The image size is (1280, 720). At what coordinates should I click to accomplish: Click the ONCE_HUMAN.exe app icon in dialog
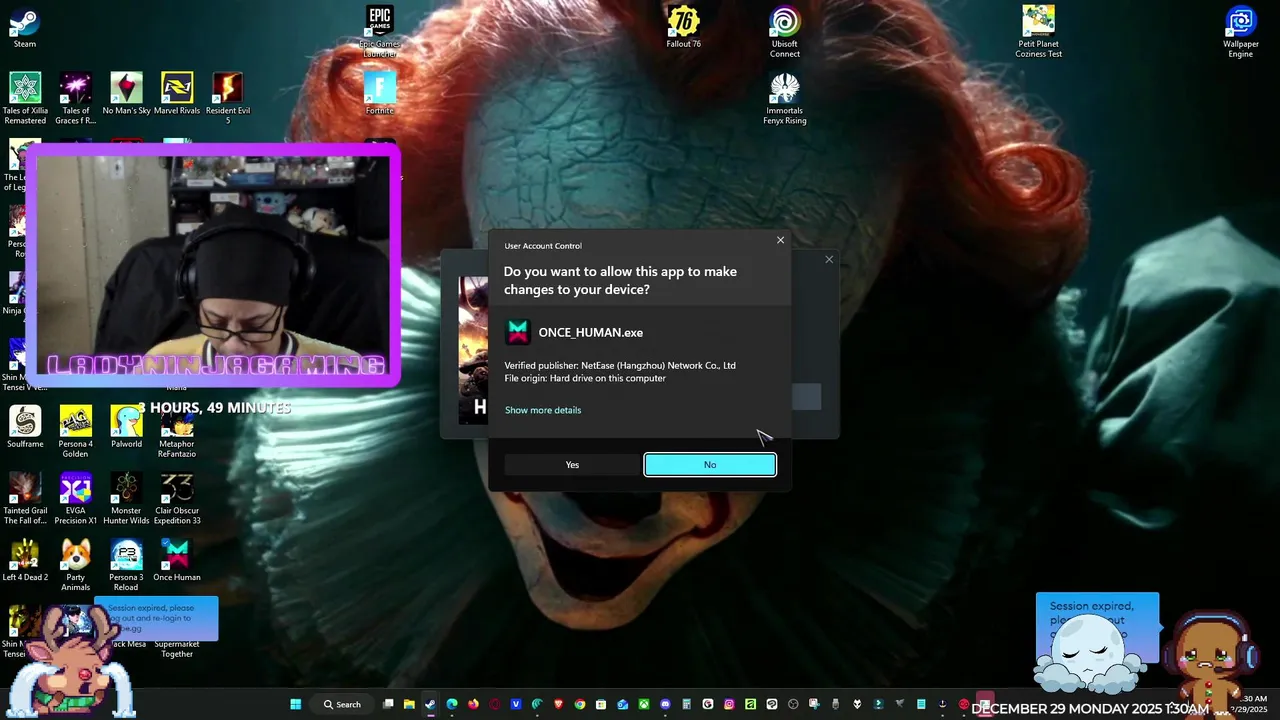coord(518,332)
